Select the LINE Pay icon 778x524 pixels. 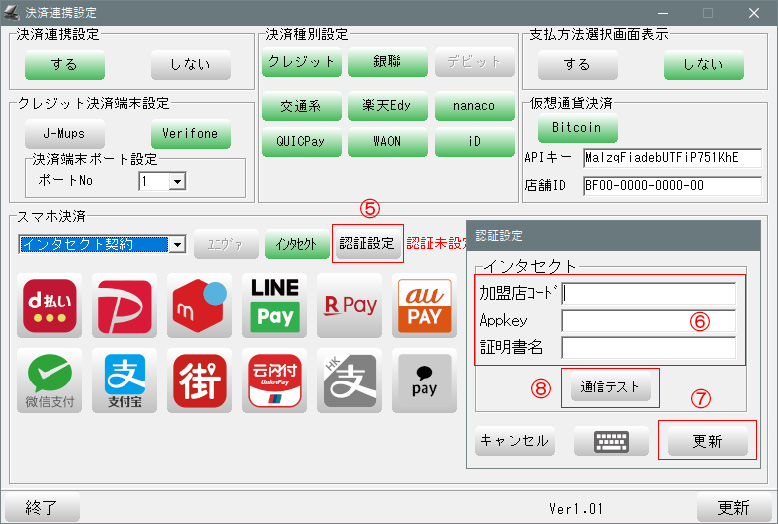pyautogui.click(x=274, y=305)
